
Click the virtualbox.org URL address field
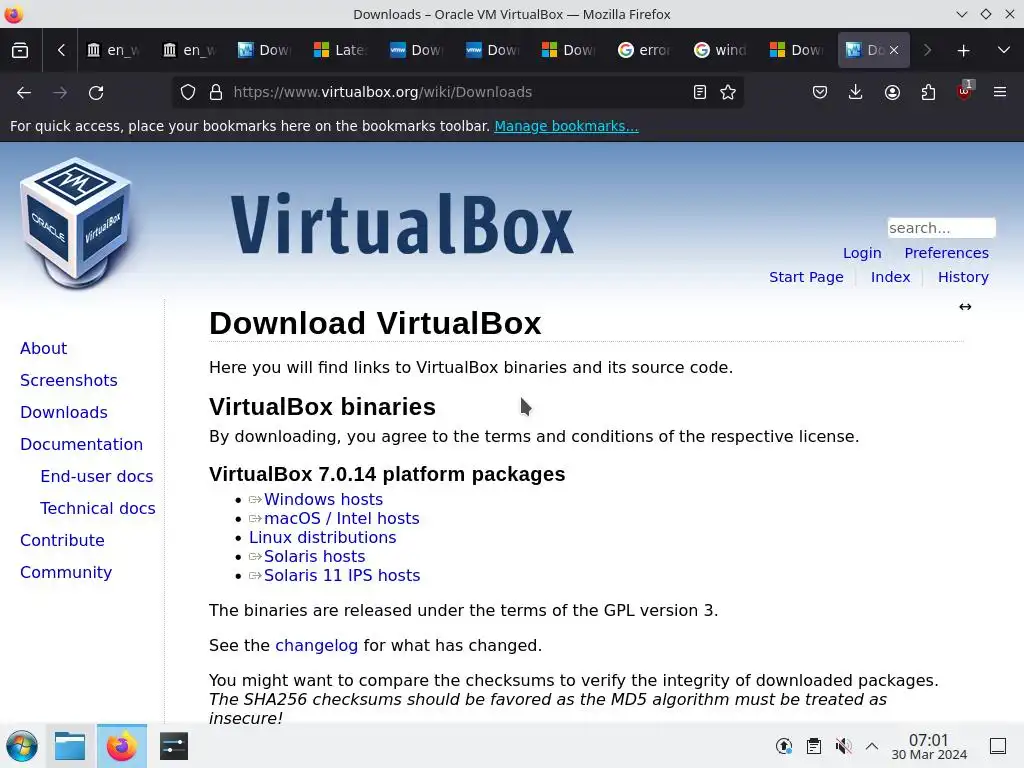coord(383,93)
